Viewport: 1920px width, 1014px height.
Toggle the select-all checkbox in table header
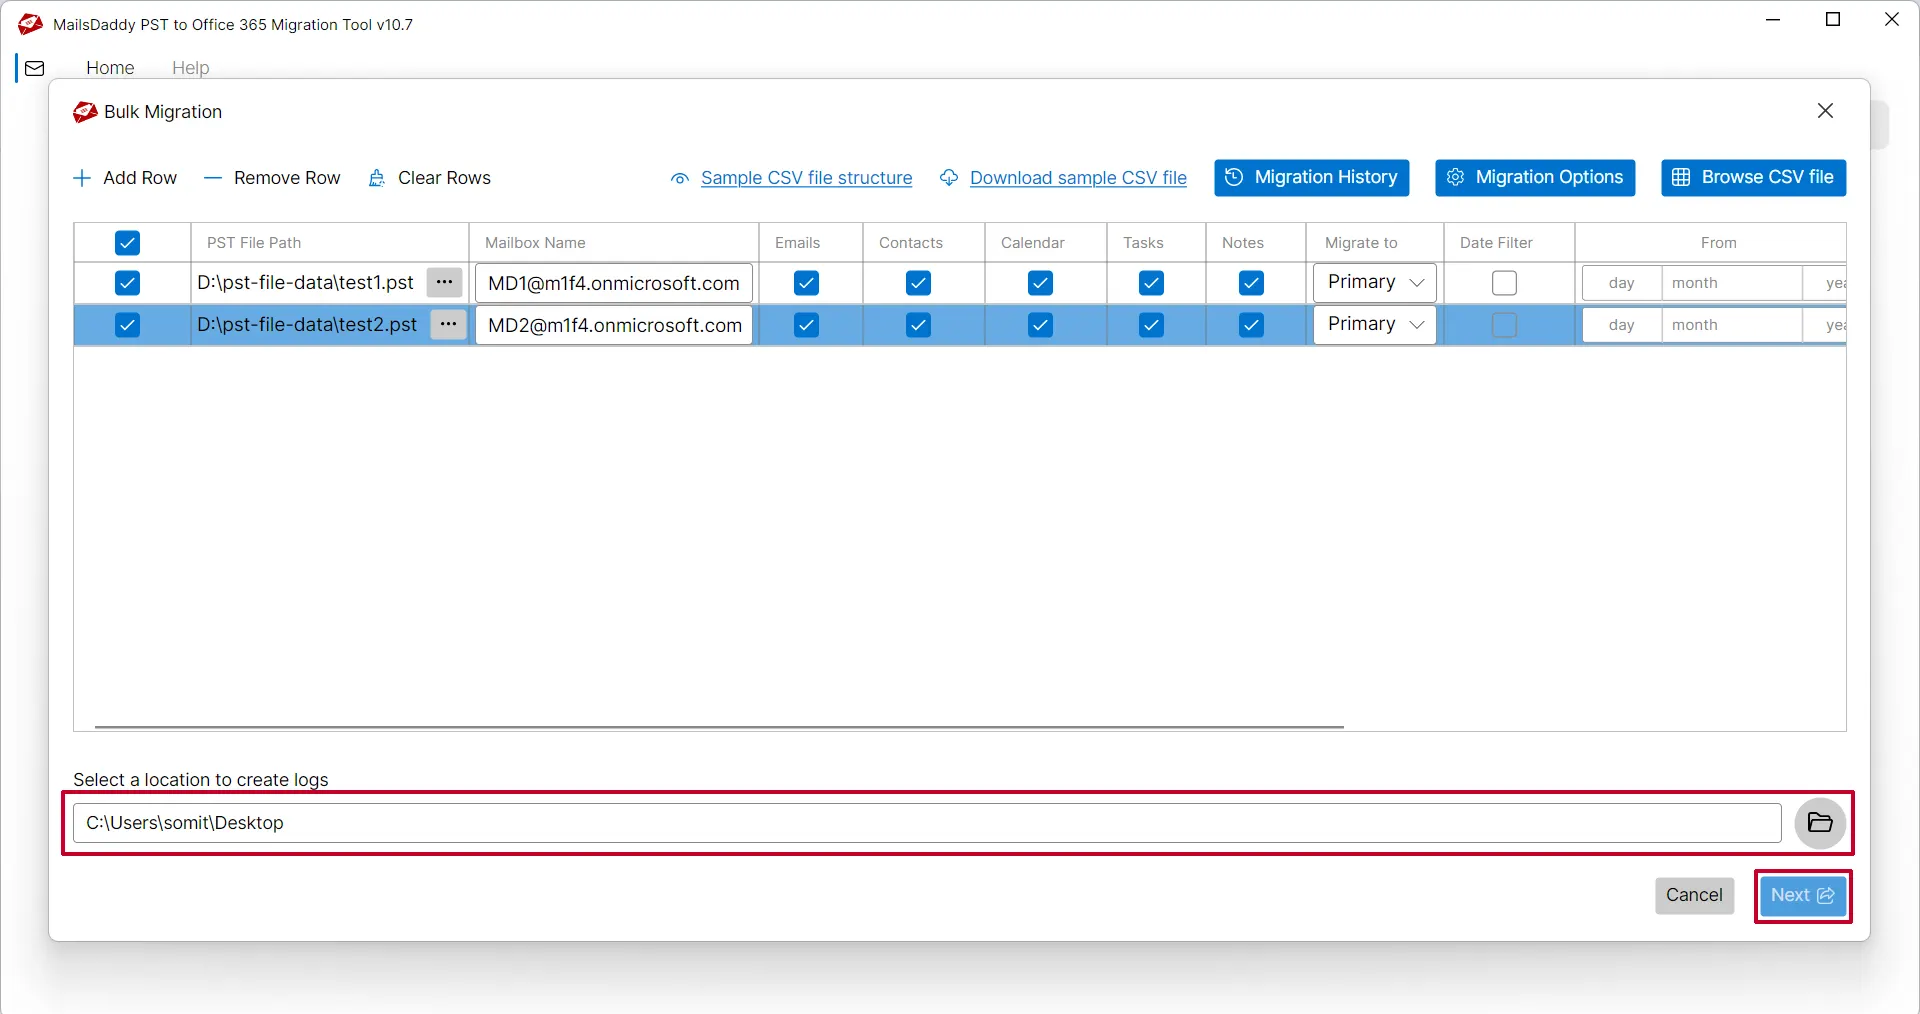coord(127,243)
